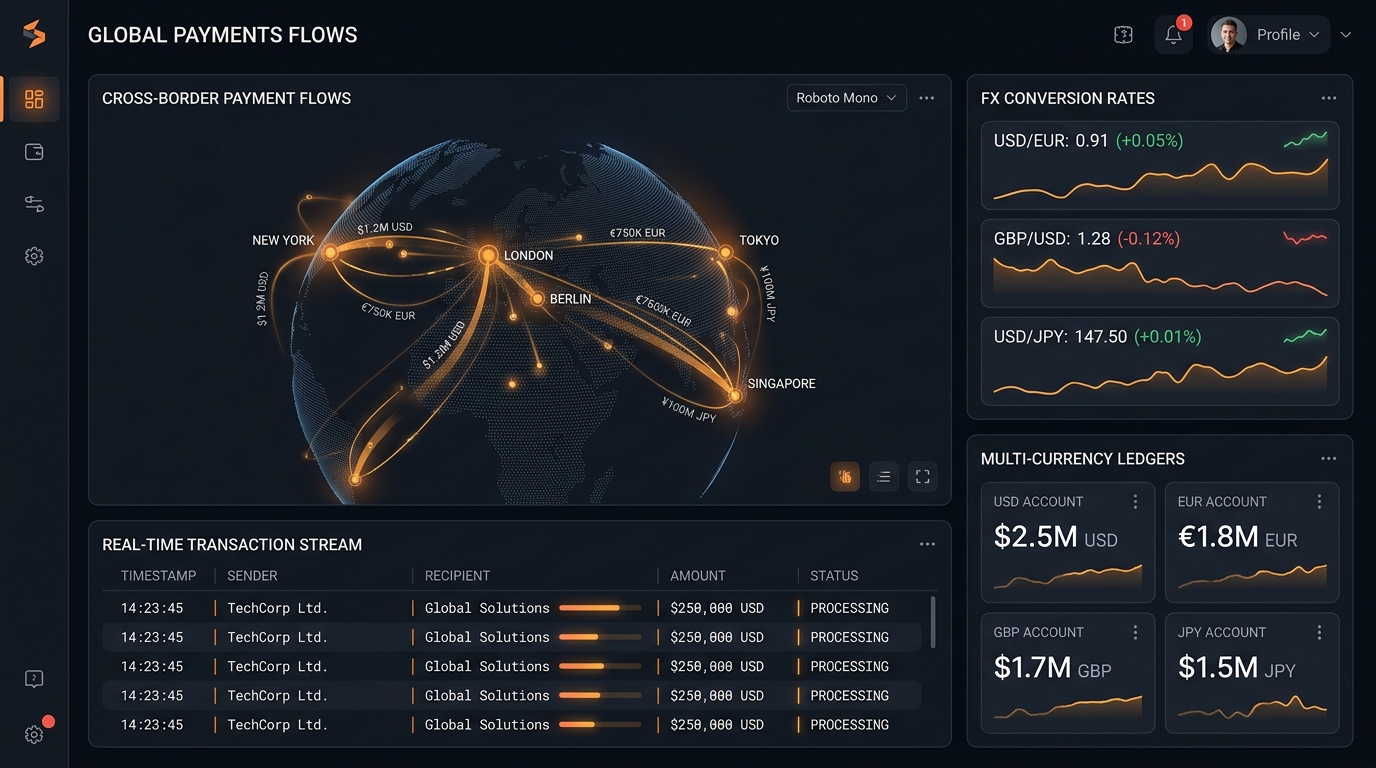Image resolution: width=1376 pixels, height=768 pixels.
Task: Open the wallet section in sidebar
Action: [x=34, y=152]
